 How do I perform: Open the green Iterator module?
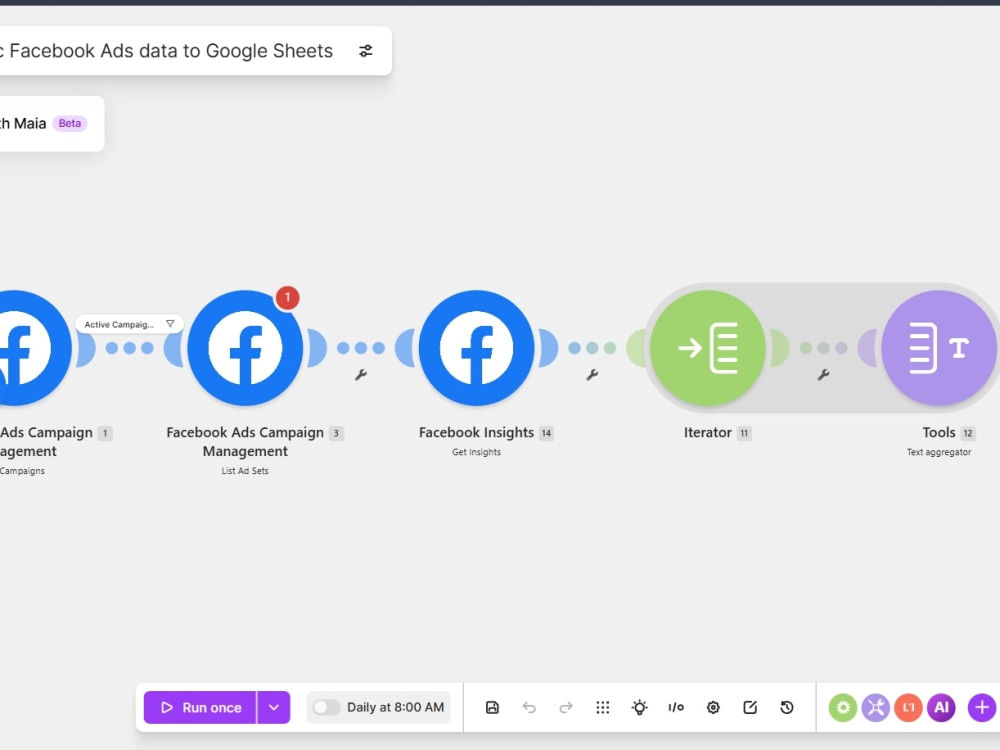708,348
